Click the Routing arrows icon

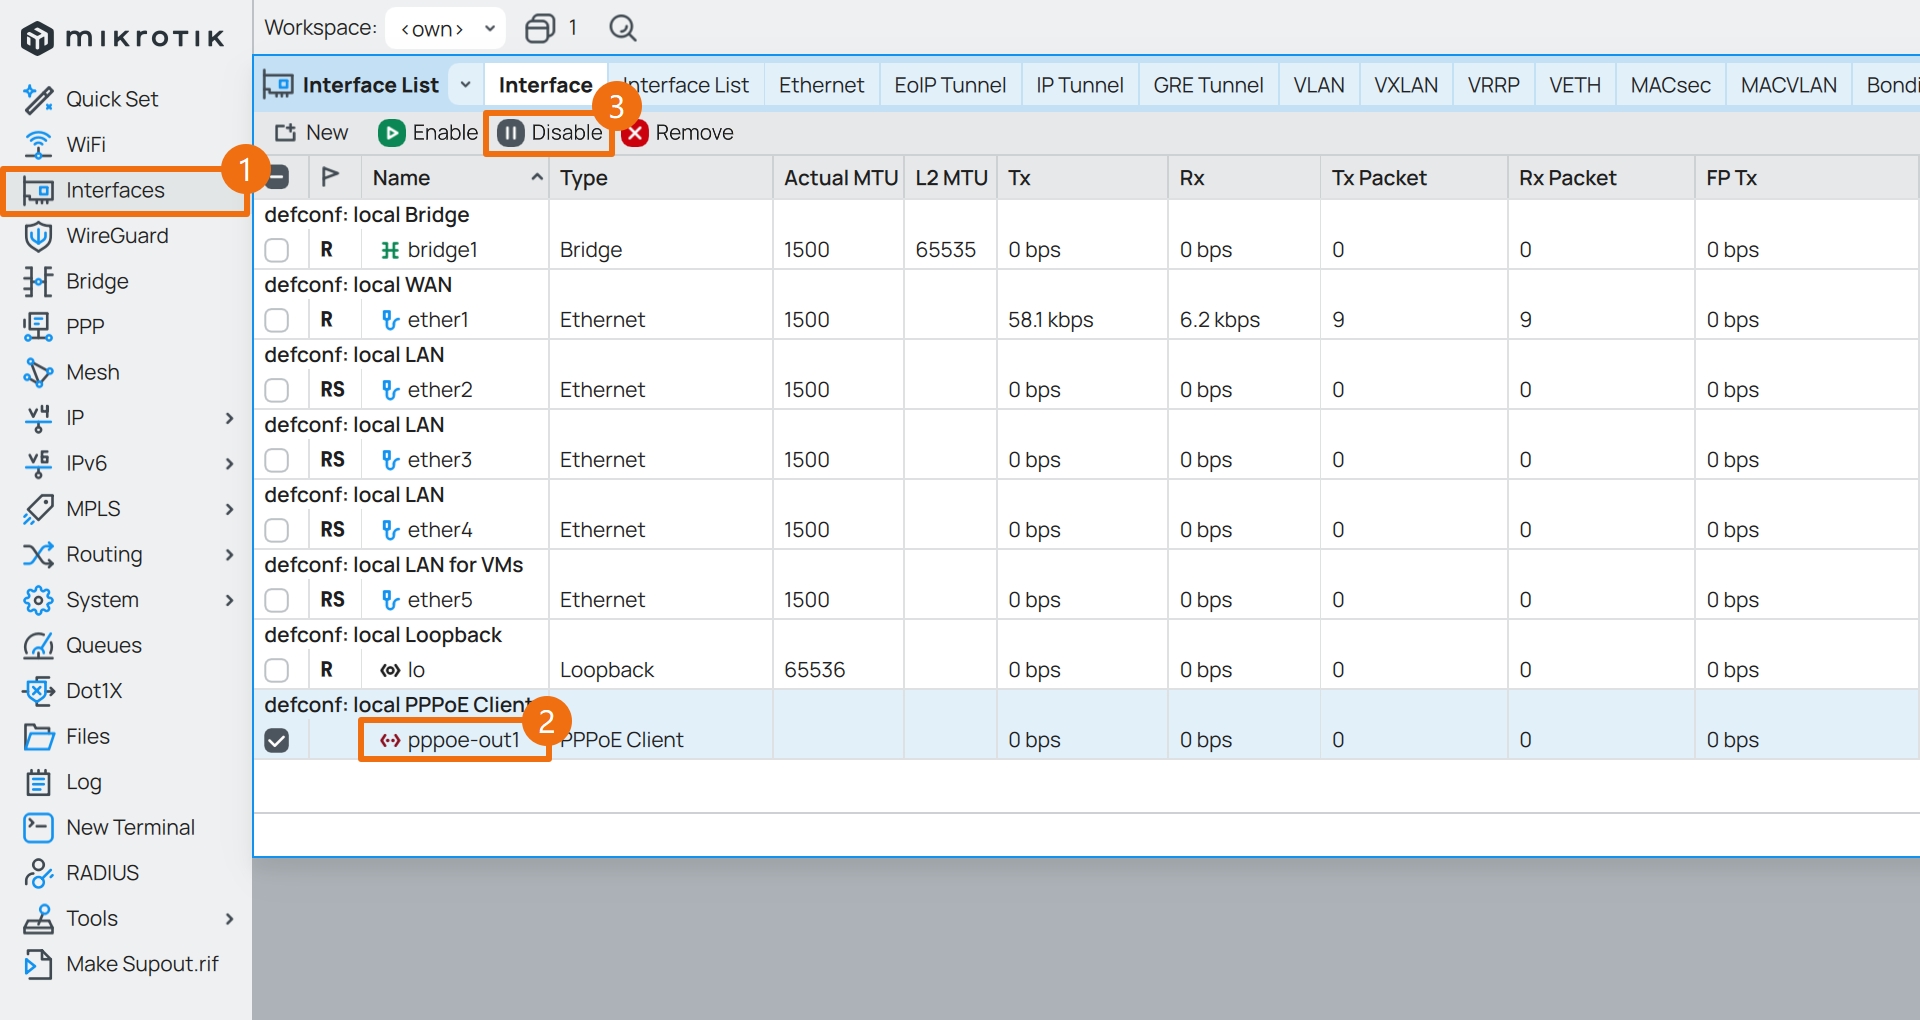click(38, 555)
